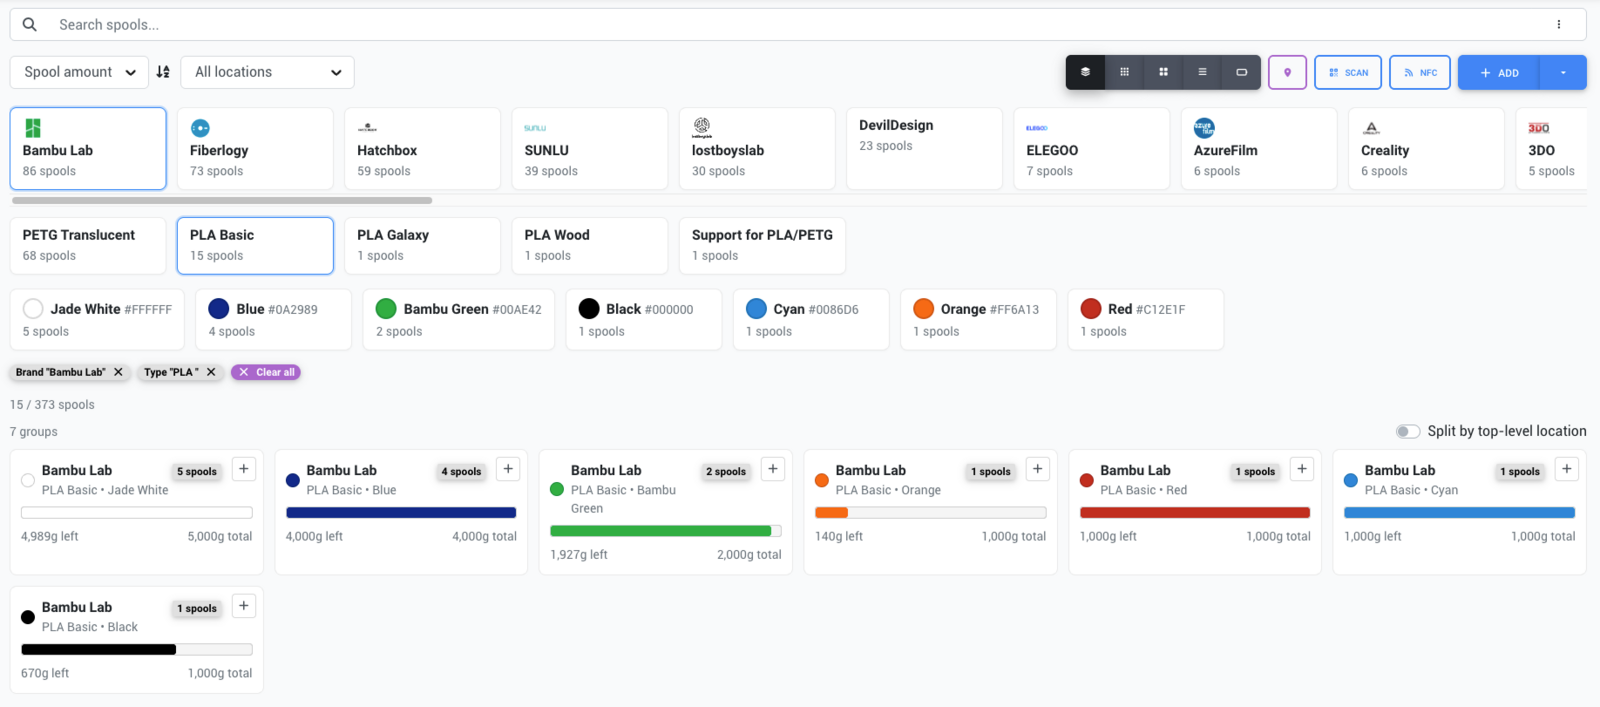Click the "15 / 373 spools" count text
Image resolution: width=1600 pixels, height=707 pixels.
click(52, 405)
